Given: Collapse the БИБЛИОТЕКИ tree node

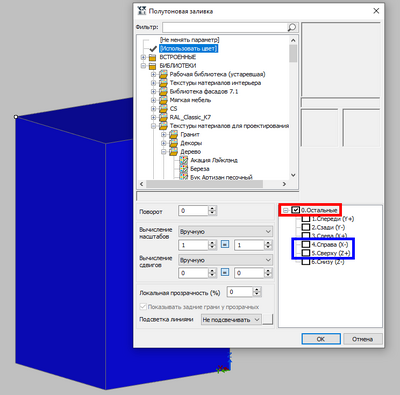Looking at the screenshot, I should [x=143, y=66].
